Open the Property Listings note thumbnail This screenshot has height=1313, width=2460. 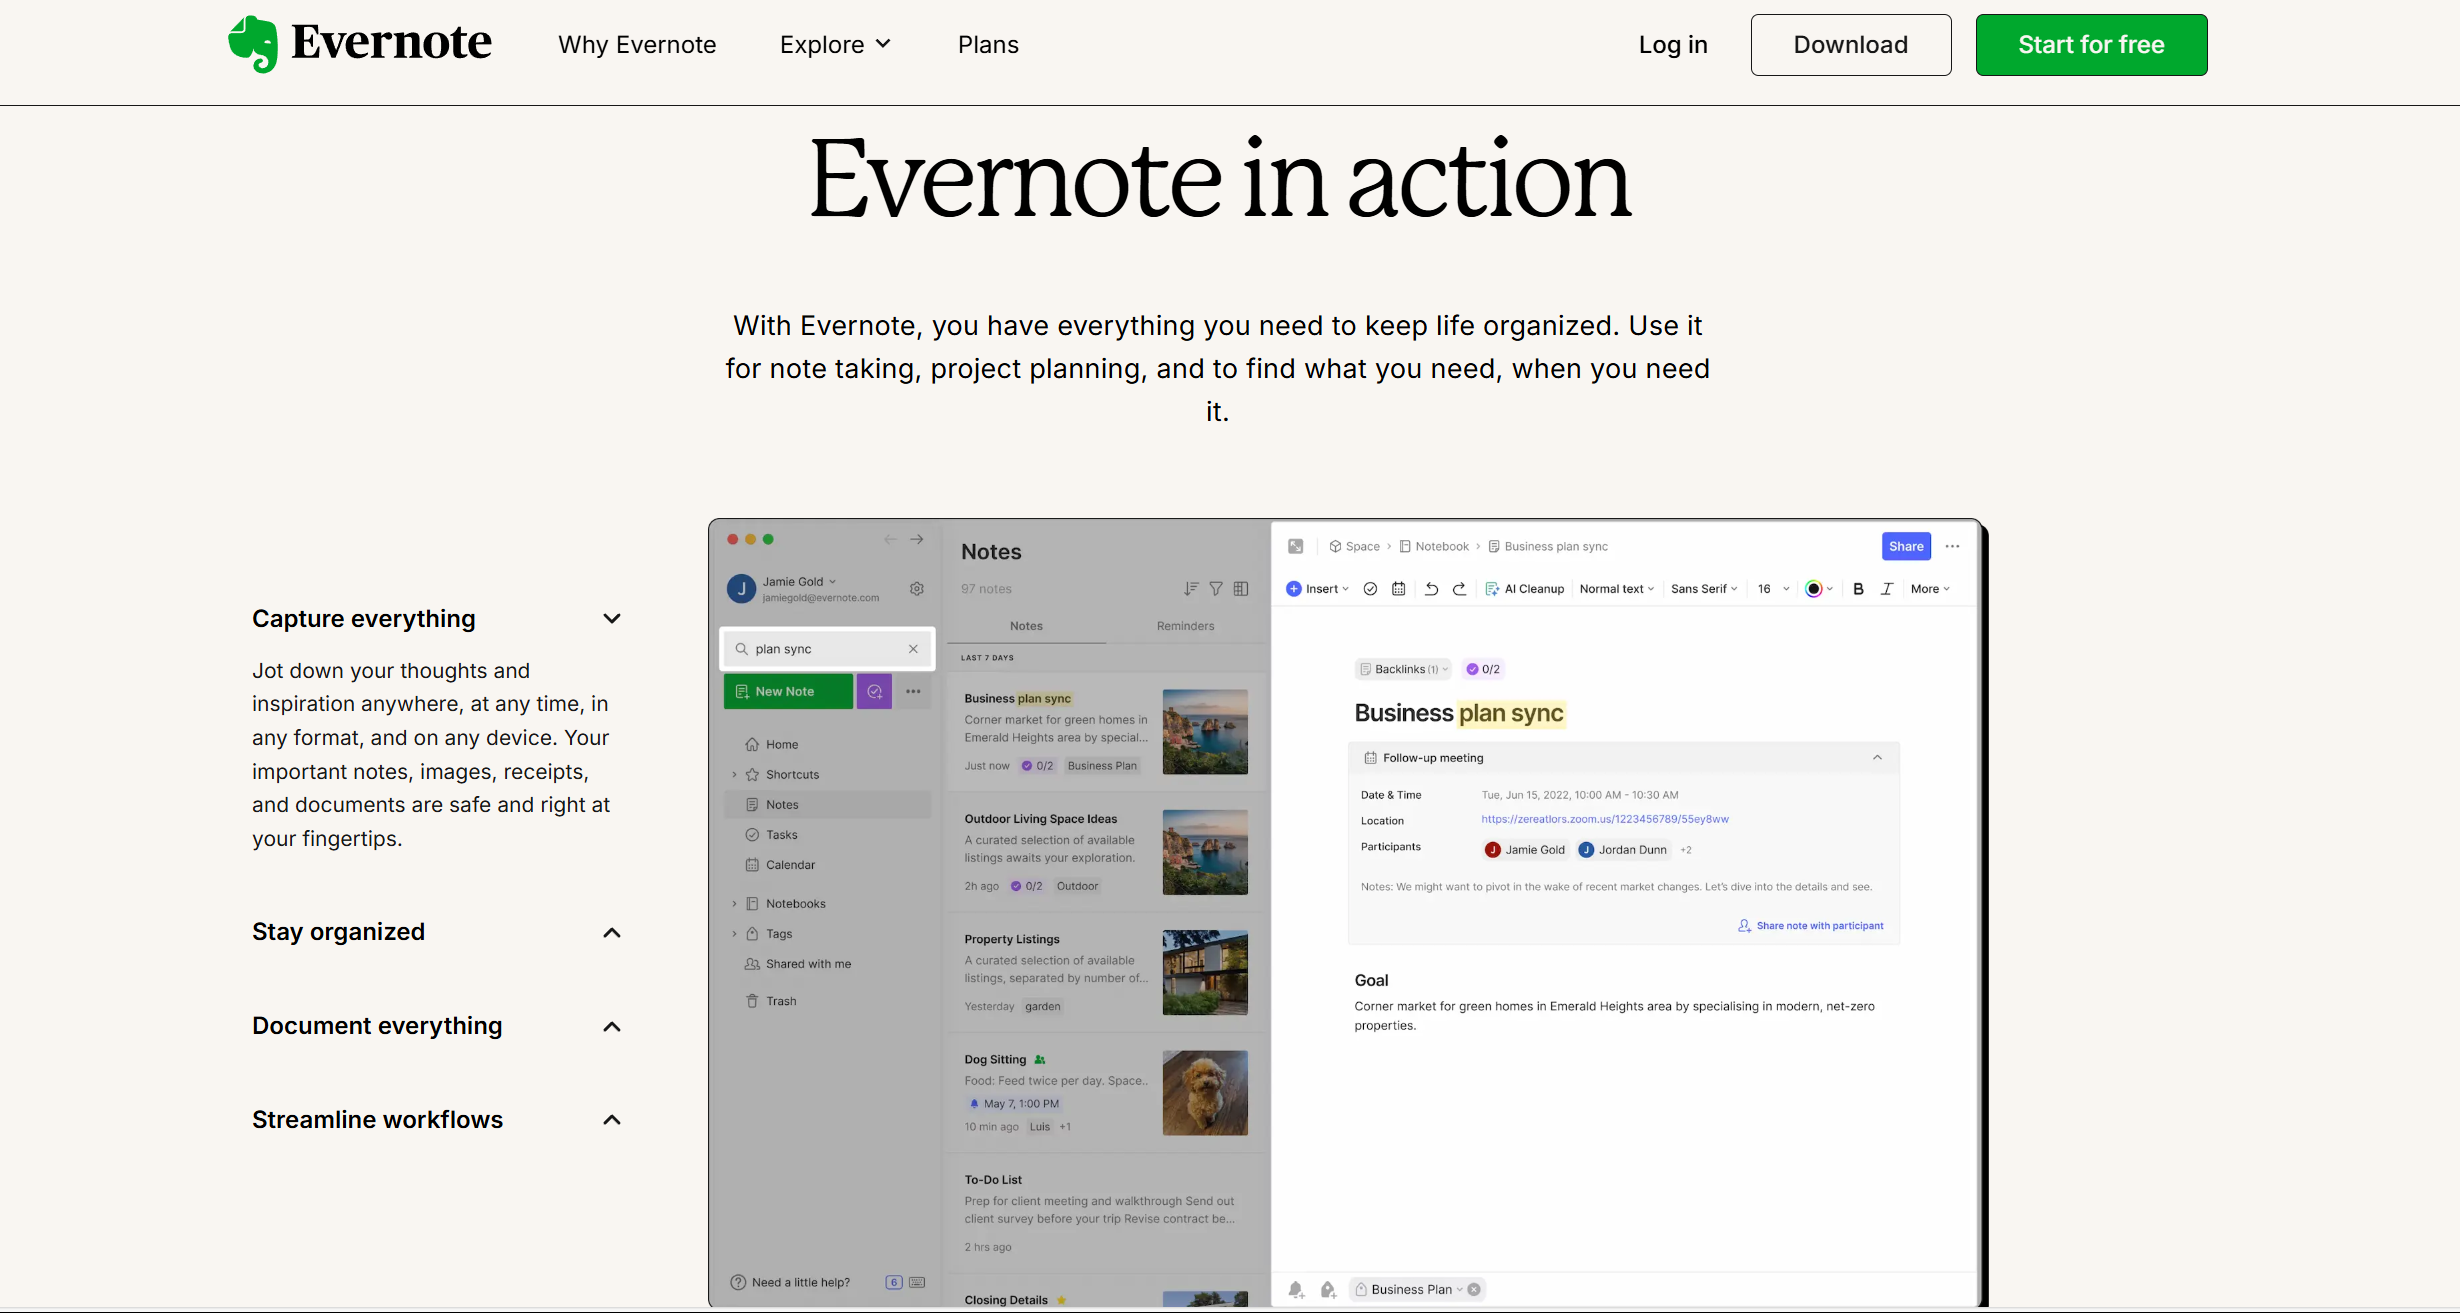pyautogui.click(x=1205, y=973)
